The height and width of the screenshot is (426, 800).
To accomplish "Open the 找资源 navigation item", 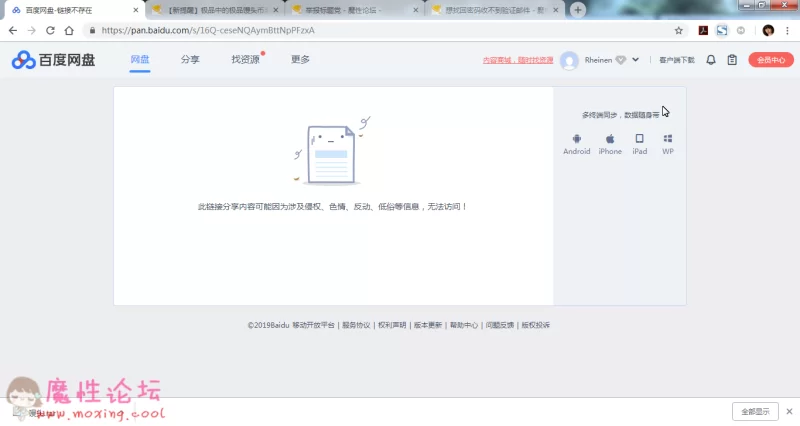I will pos(245,60).
